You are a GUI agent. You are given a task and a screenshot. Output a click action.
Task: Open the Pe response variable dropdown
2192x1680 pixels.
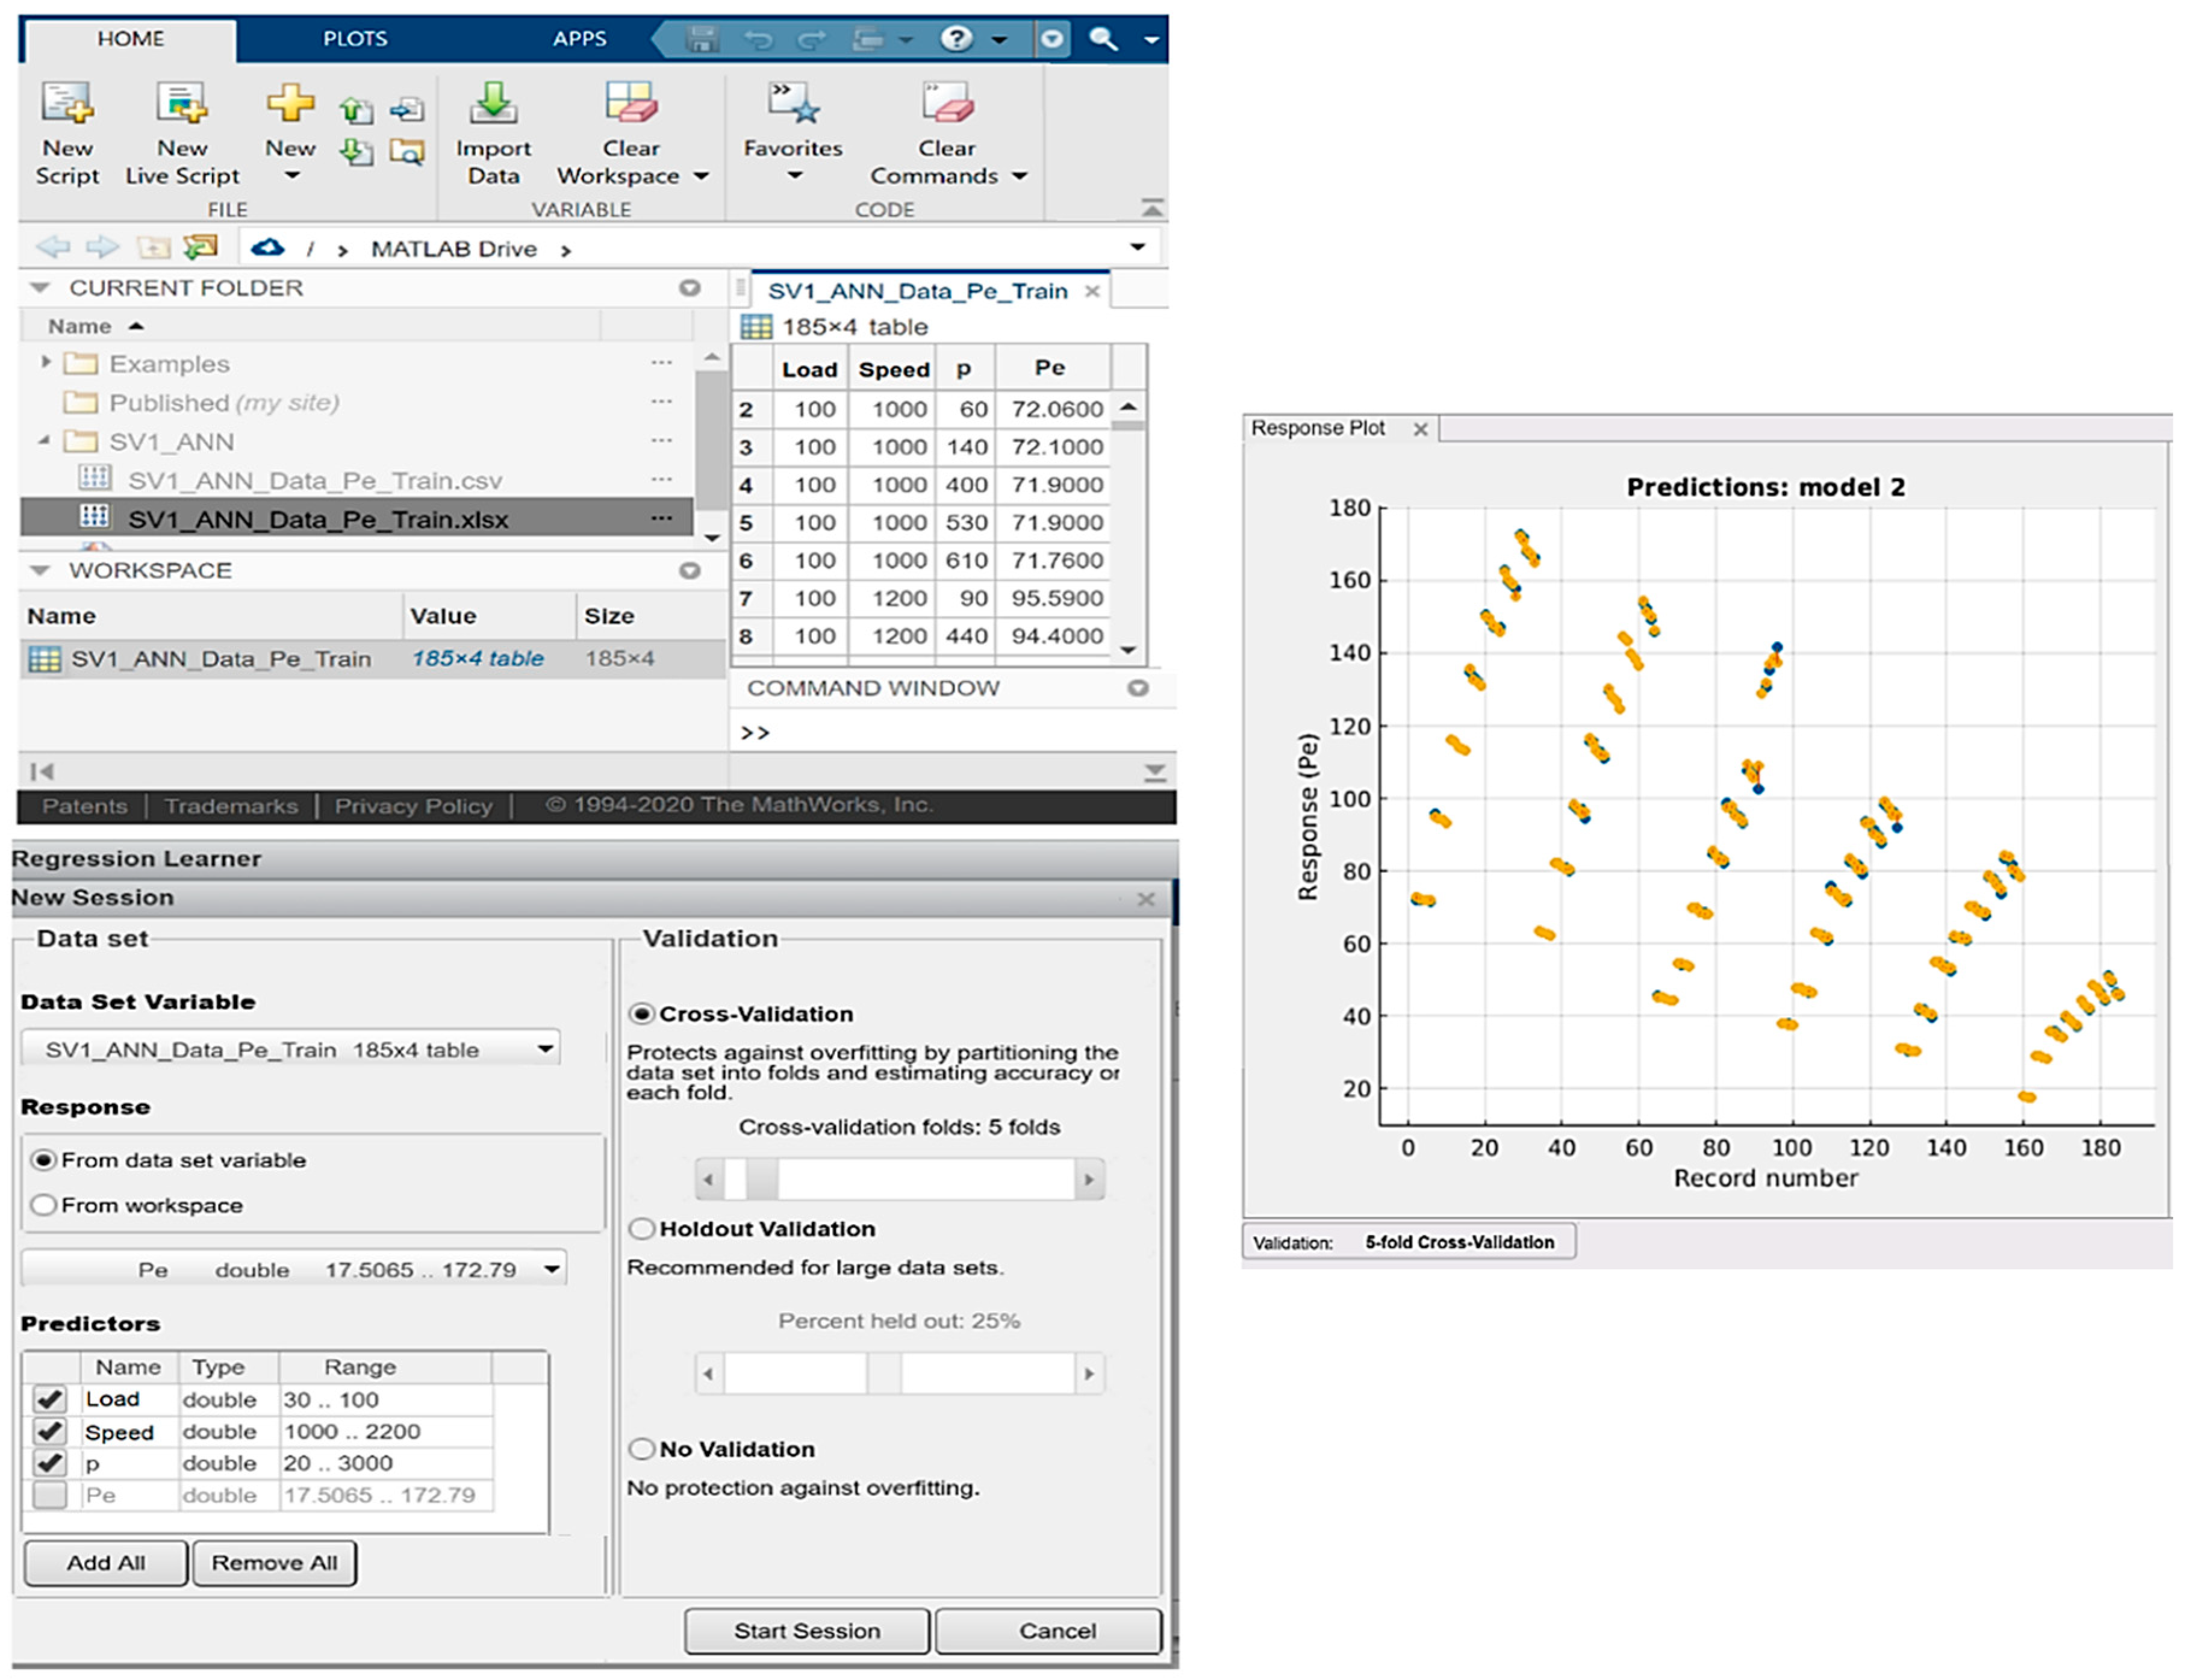pyautogui.click(x=294, y=1269)
